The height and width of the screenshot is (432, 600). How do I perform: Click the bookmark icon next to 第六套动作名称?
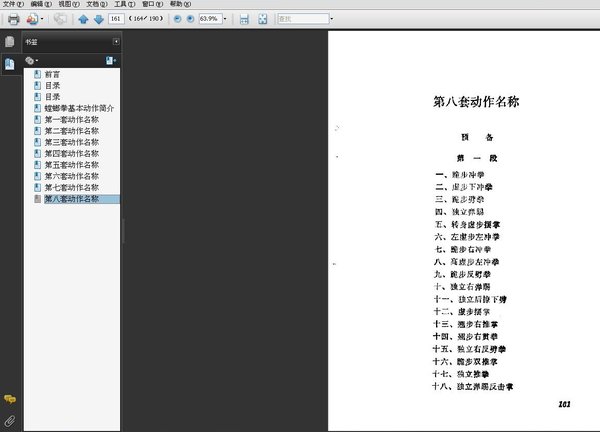pos(38,176)
